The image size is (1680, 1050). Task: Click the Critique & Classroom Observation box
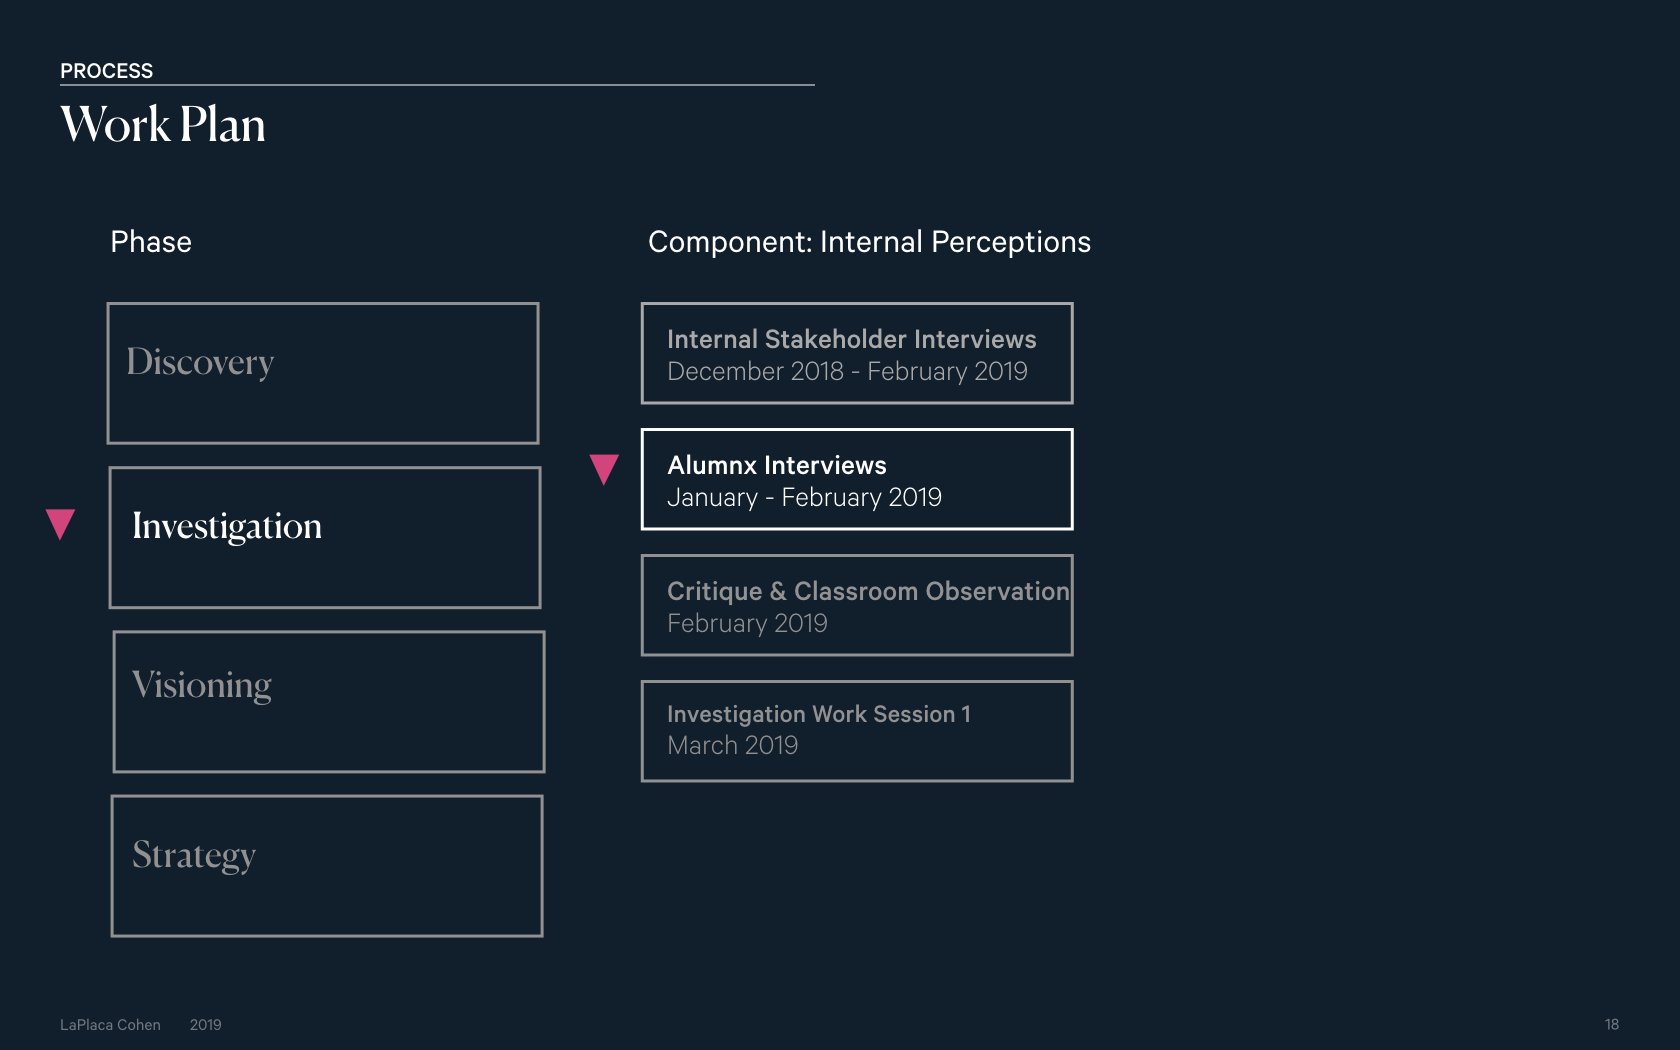(x=857, y=605)
